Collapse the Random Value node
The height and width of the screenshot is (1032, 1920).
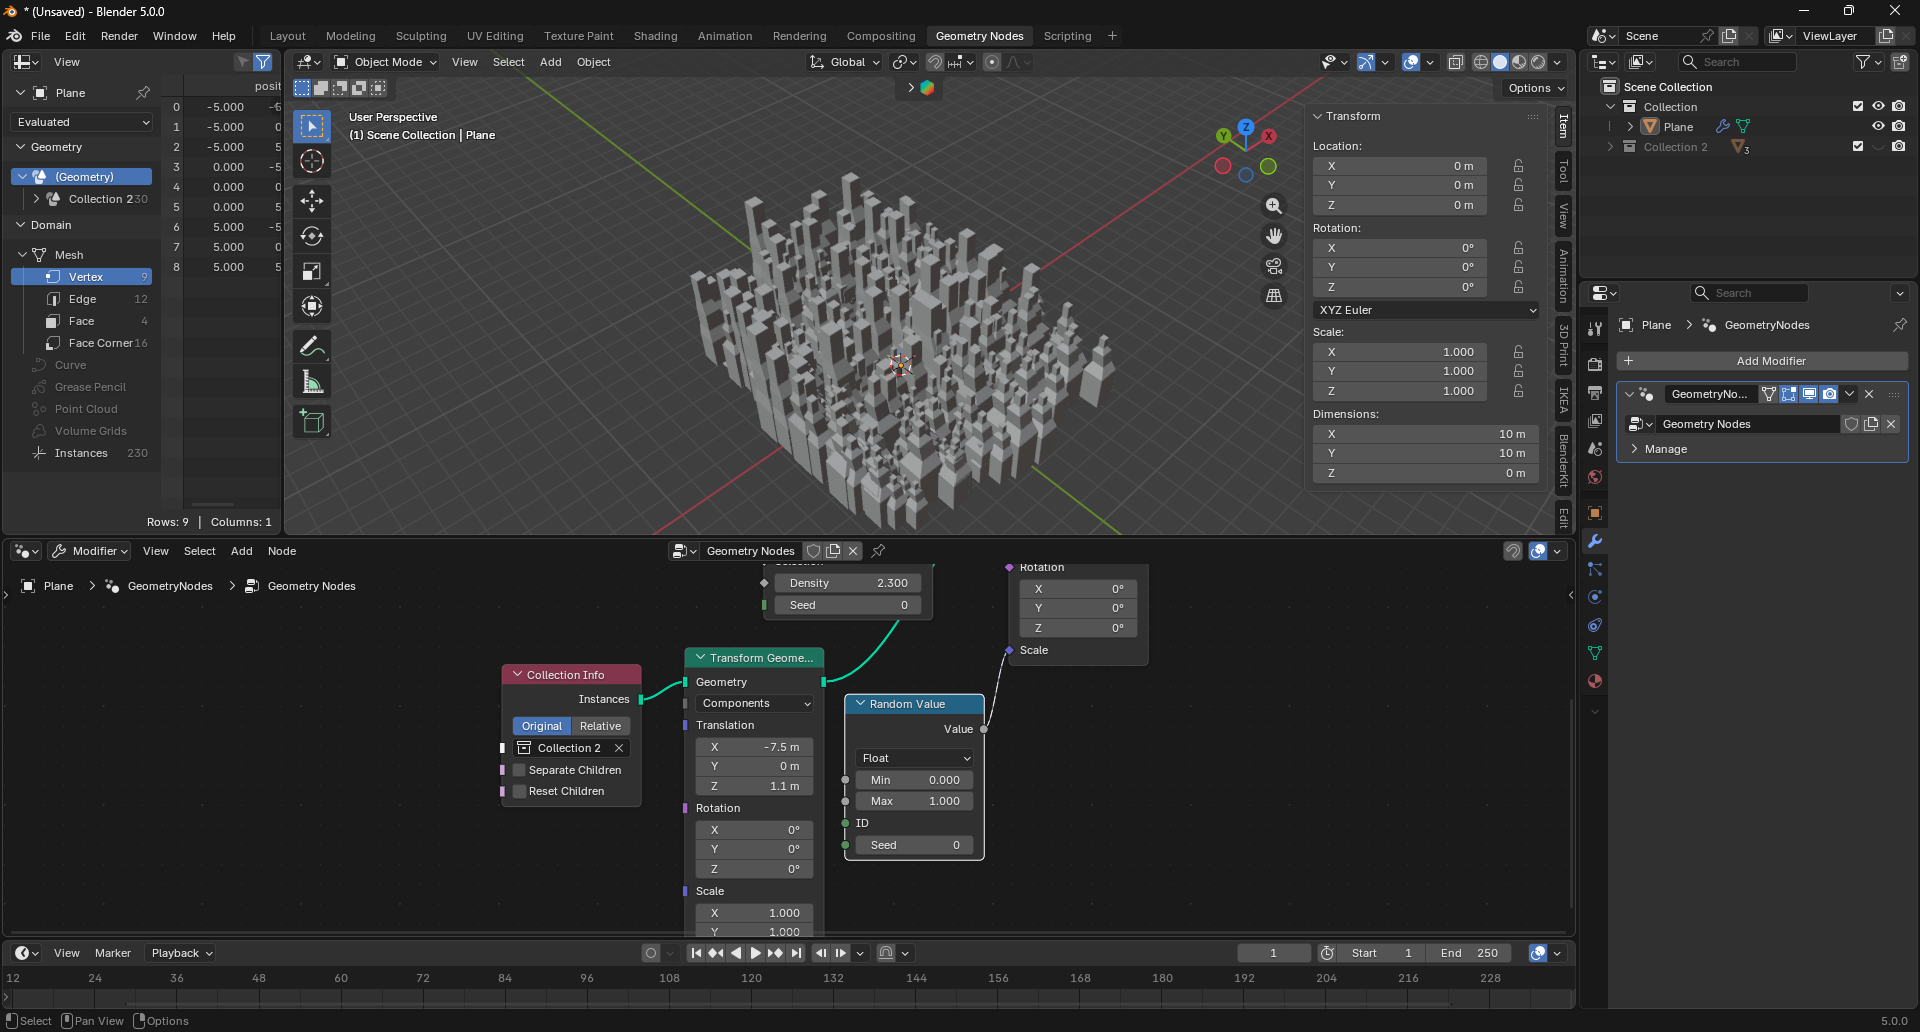pos(860,704)
